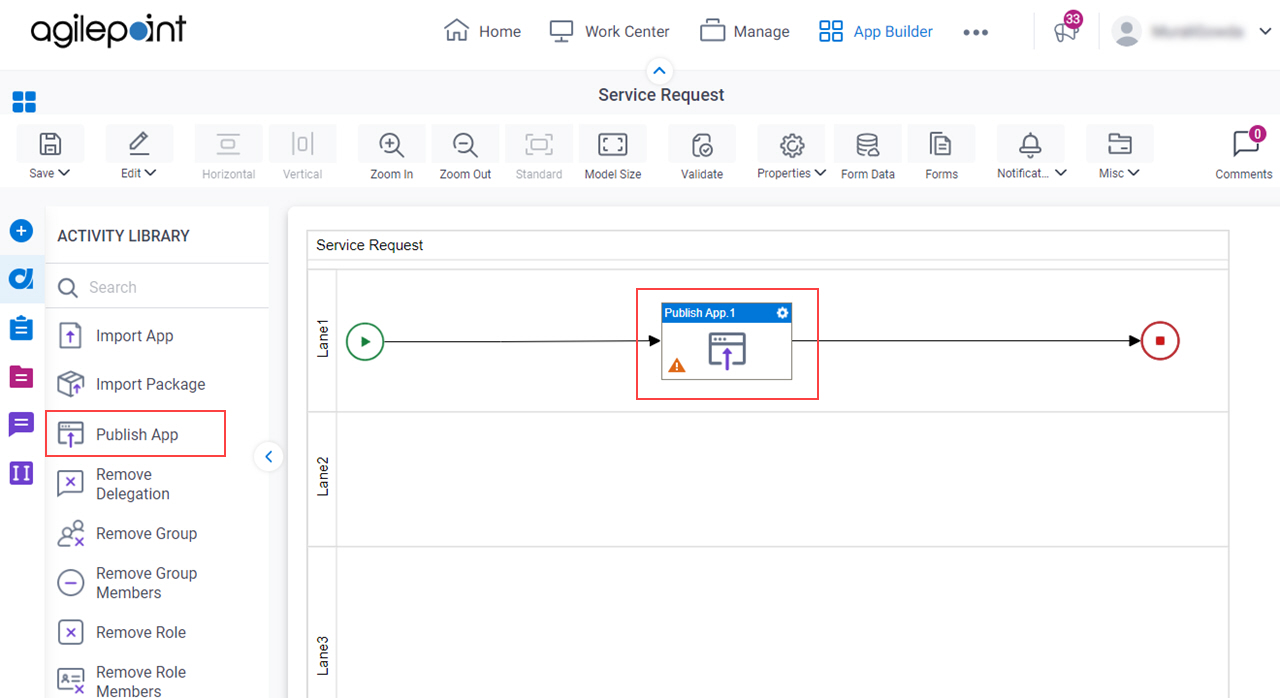The height and width of the screenshot is (698, 1280).
Task: Click the blue grid apps icon
Action: click(24, 102)
